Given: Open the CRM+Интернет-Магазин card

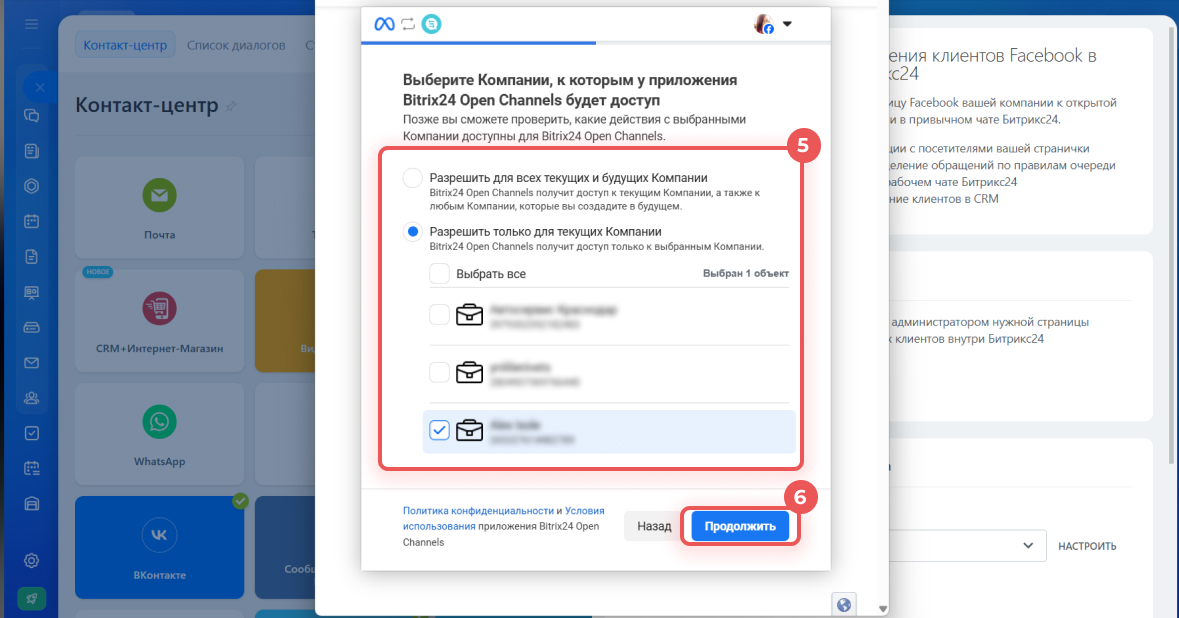Looking at the screenshot, I should pos(159,321).
